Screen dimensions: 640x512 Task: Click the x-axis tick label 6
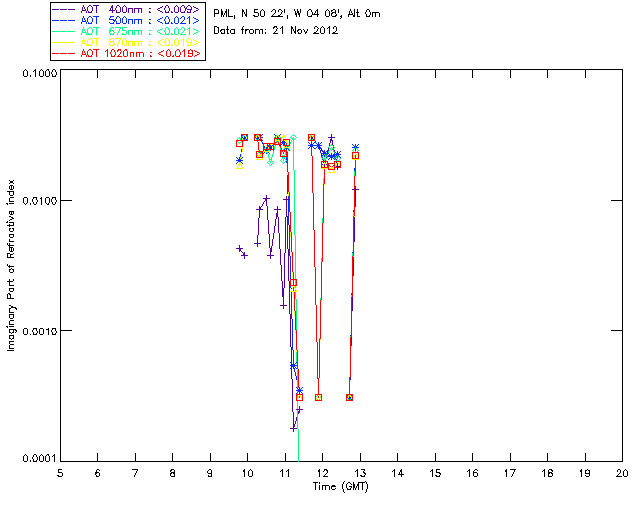click(98, 473)
